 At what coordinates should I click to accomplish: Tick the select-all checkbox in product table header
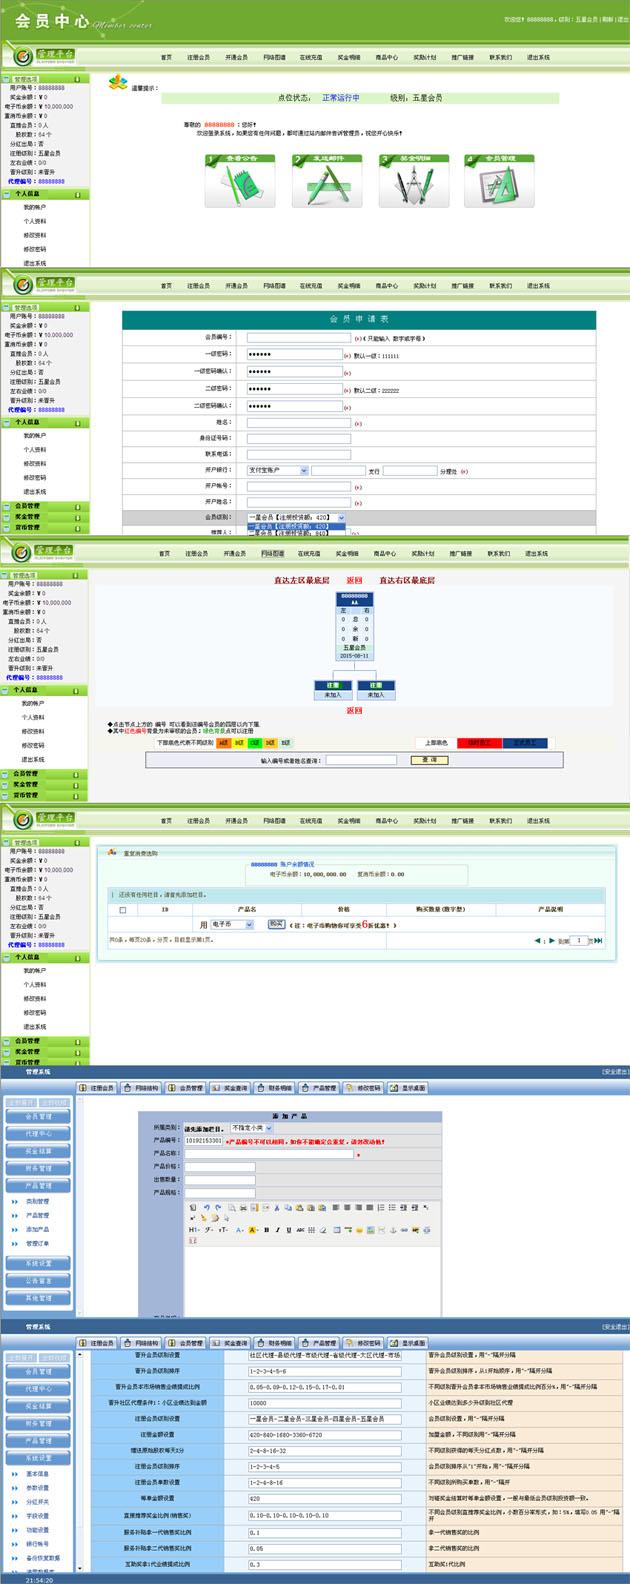pyautogui.click(x=123, y=910)
